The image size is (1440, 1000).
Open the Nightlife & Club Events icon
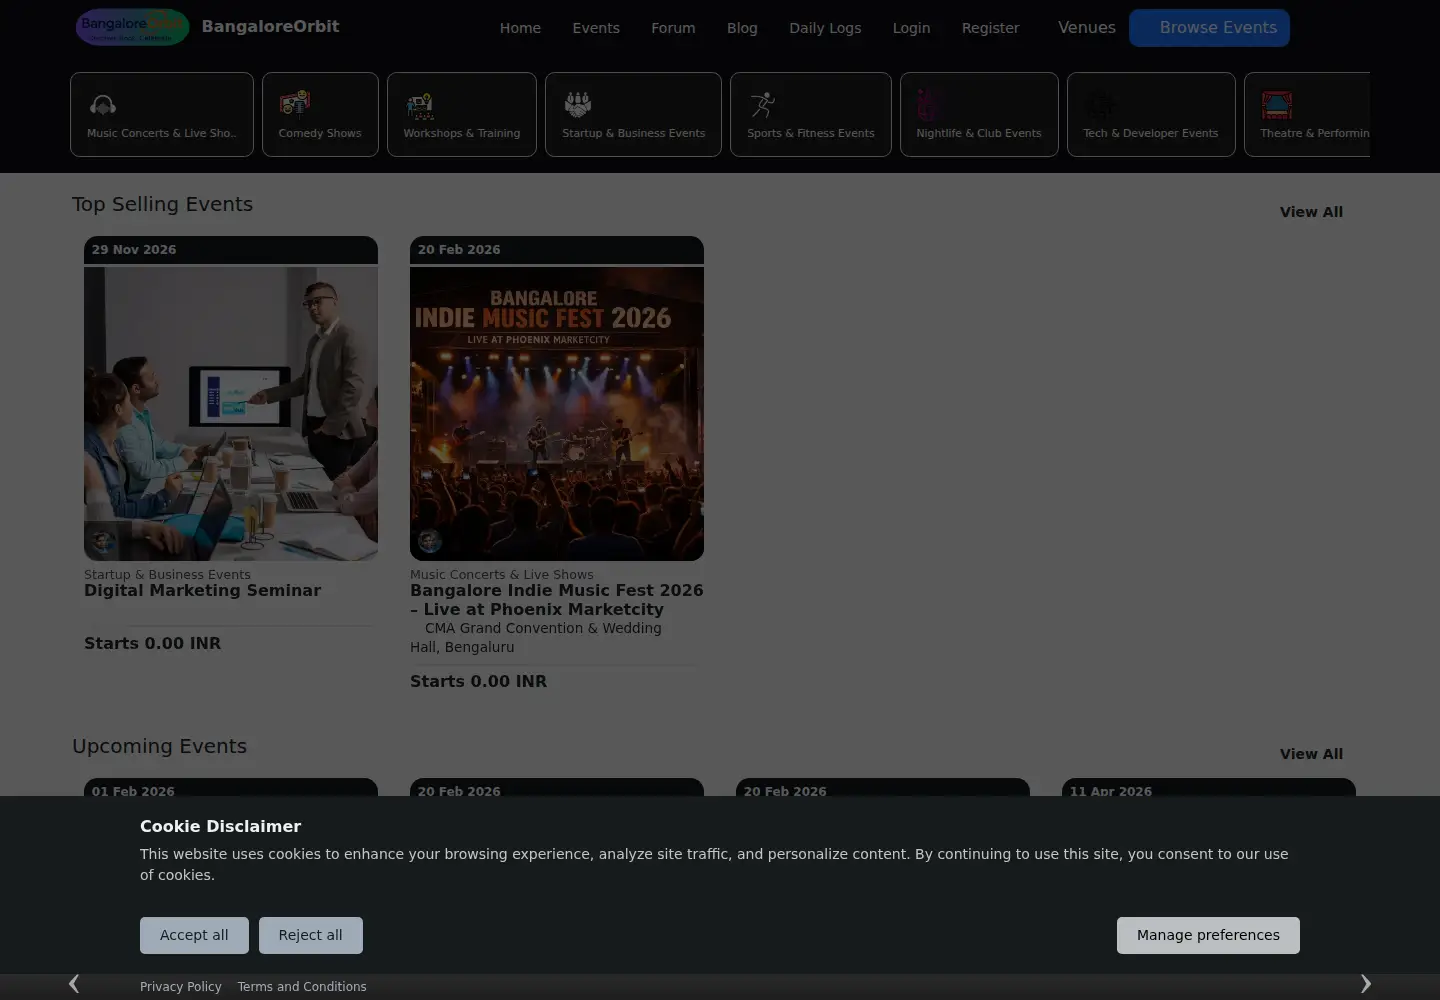pos(928,104)
